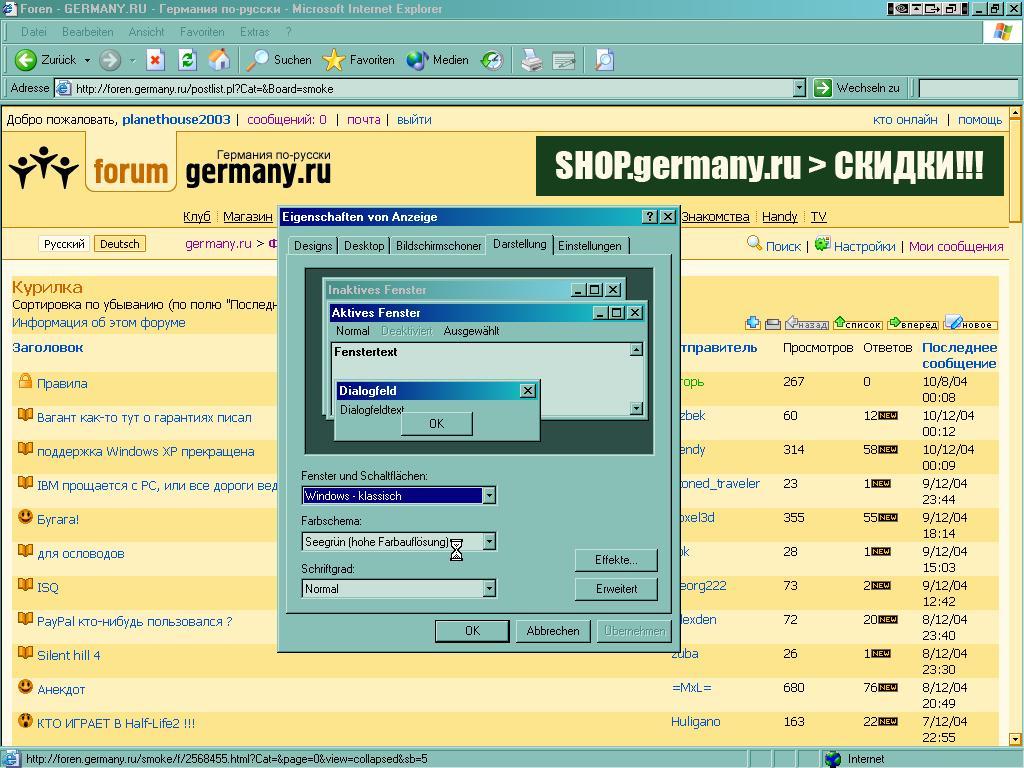Click the почта mail link

click(364, 120)
